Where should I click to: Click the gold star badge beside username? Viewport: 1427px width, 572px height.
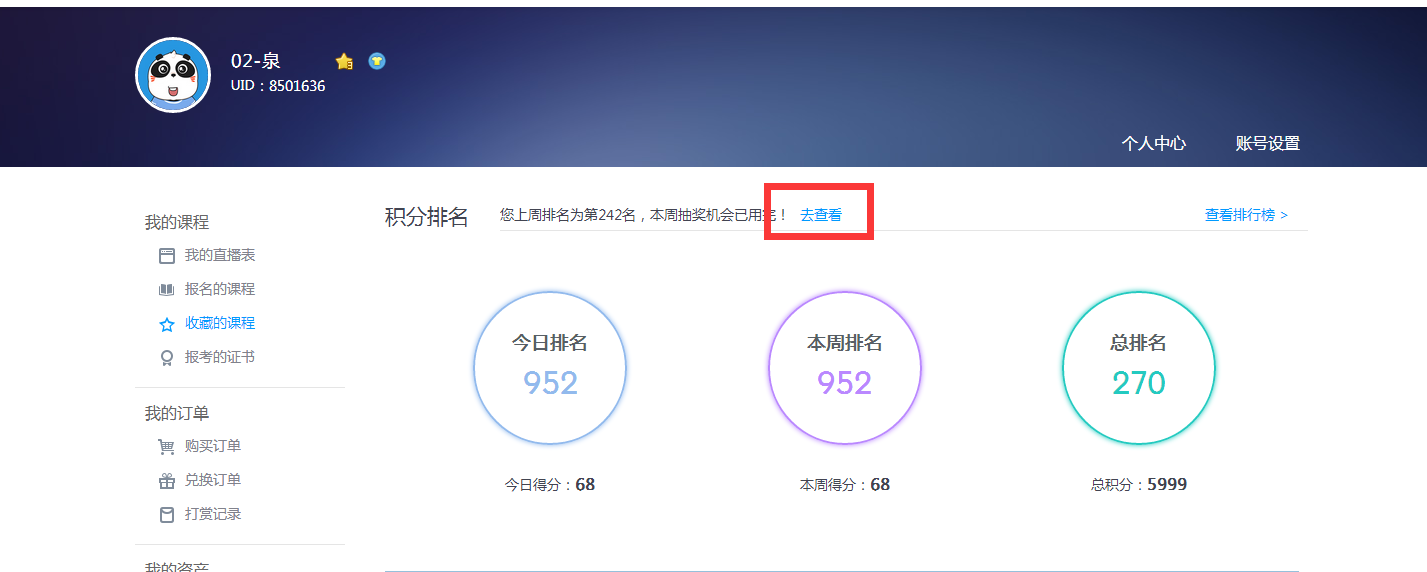pos(344,61)
